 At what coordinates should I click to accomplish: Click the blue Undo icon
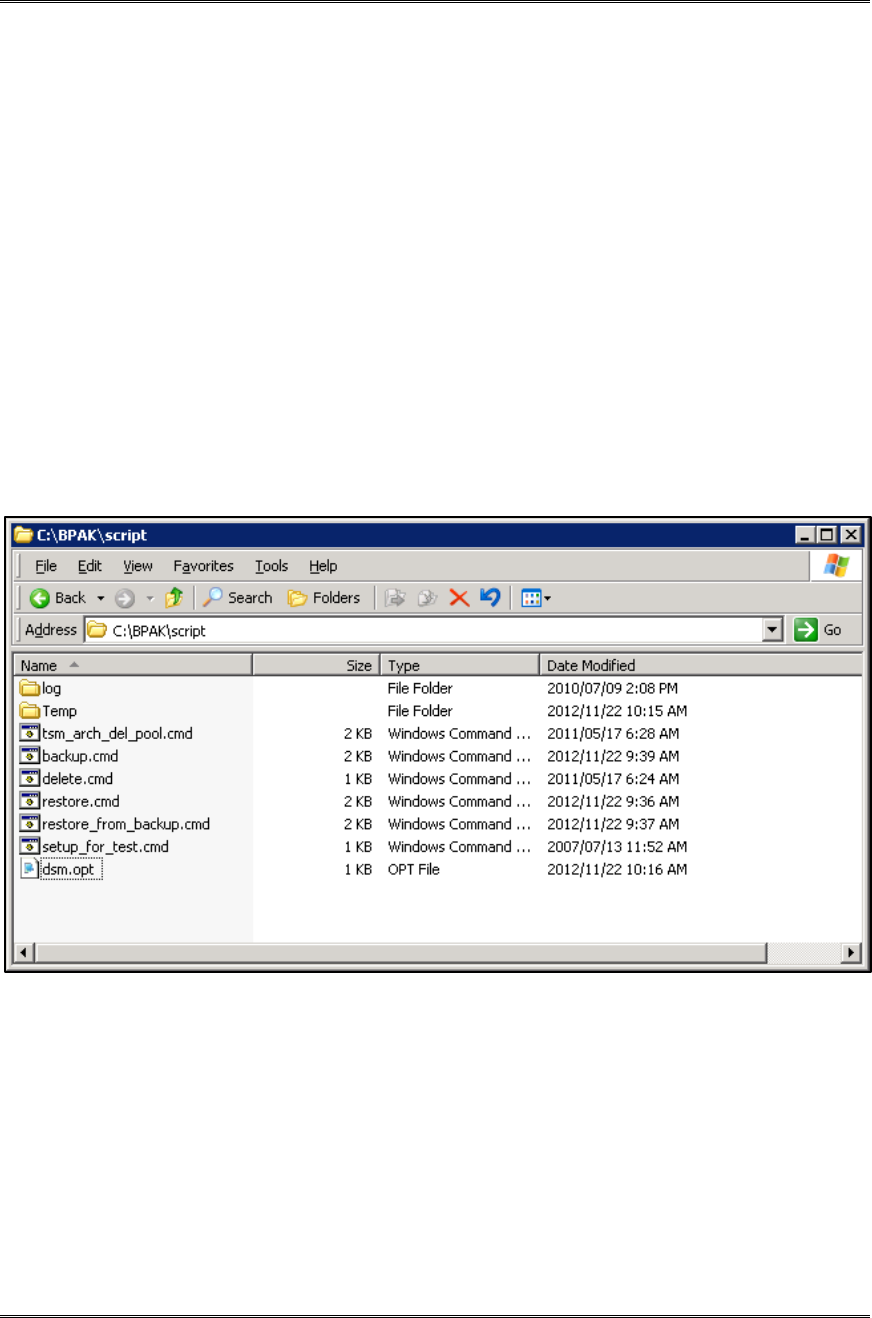click(491, 598)
